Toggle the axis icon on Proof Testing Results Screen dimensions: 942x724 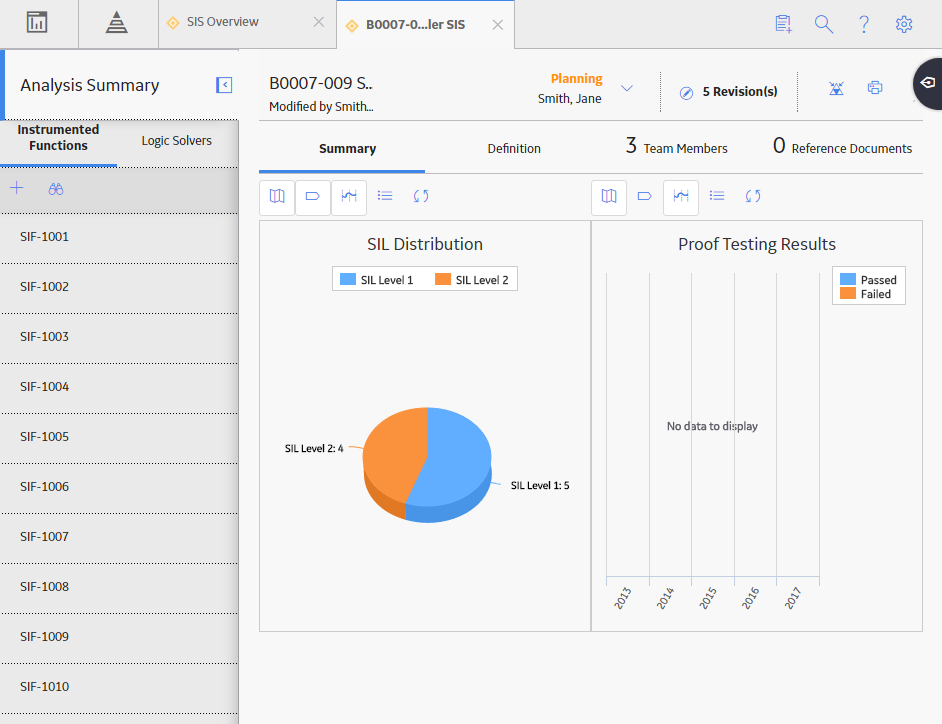coord(681,196)
